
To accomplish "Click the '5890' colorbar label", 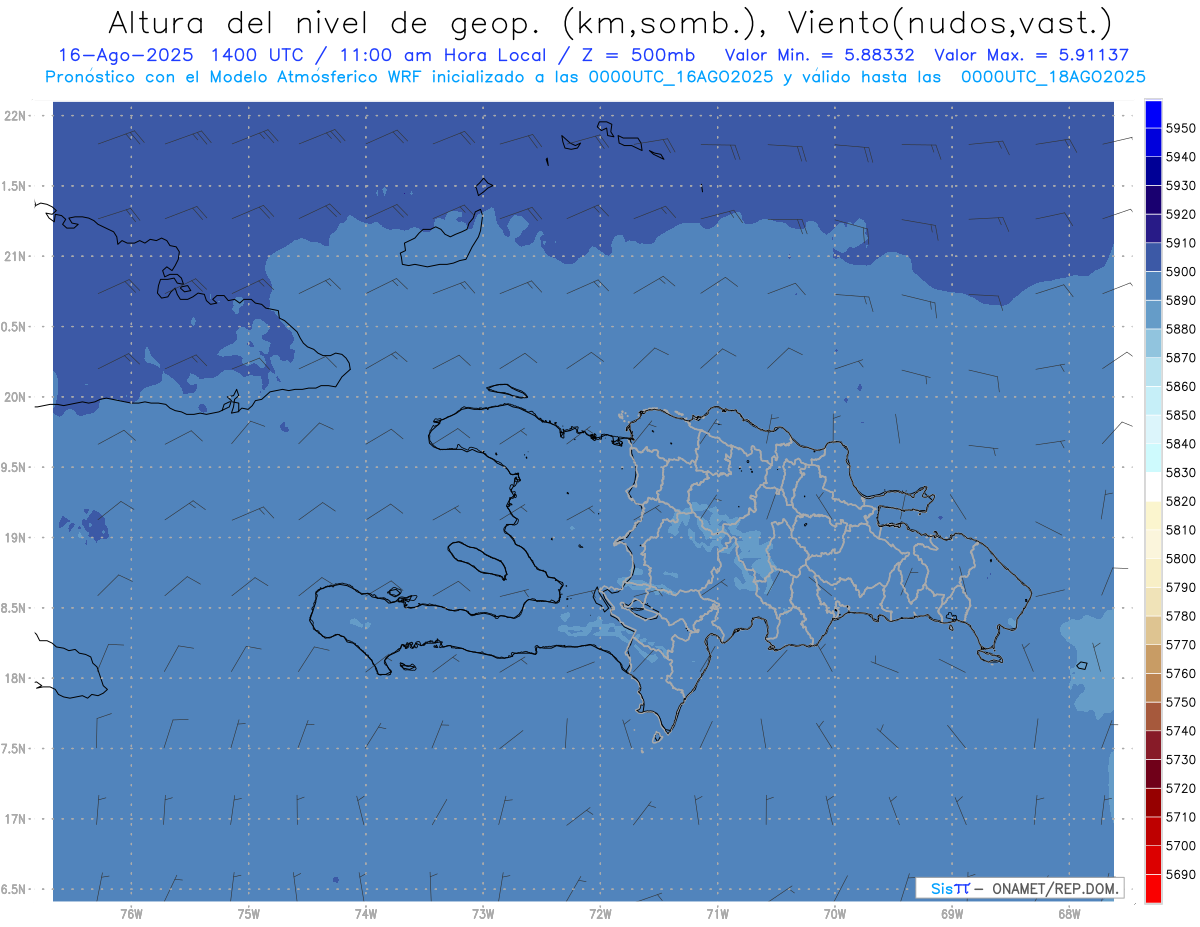I will pyautogui.click(x=1180, y=301).
